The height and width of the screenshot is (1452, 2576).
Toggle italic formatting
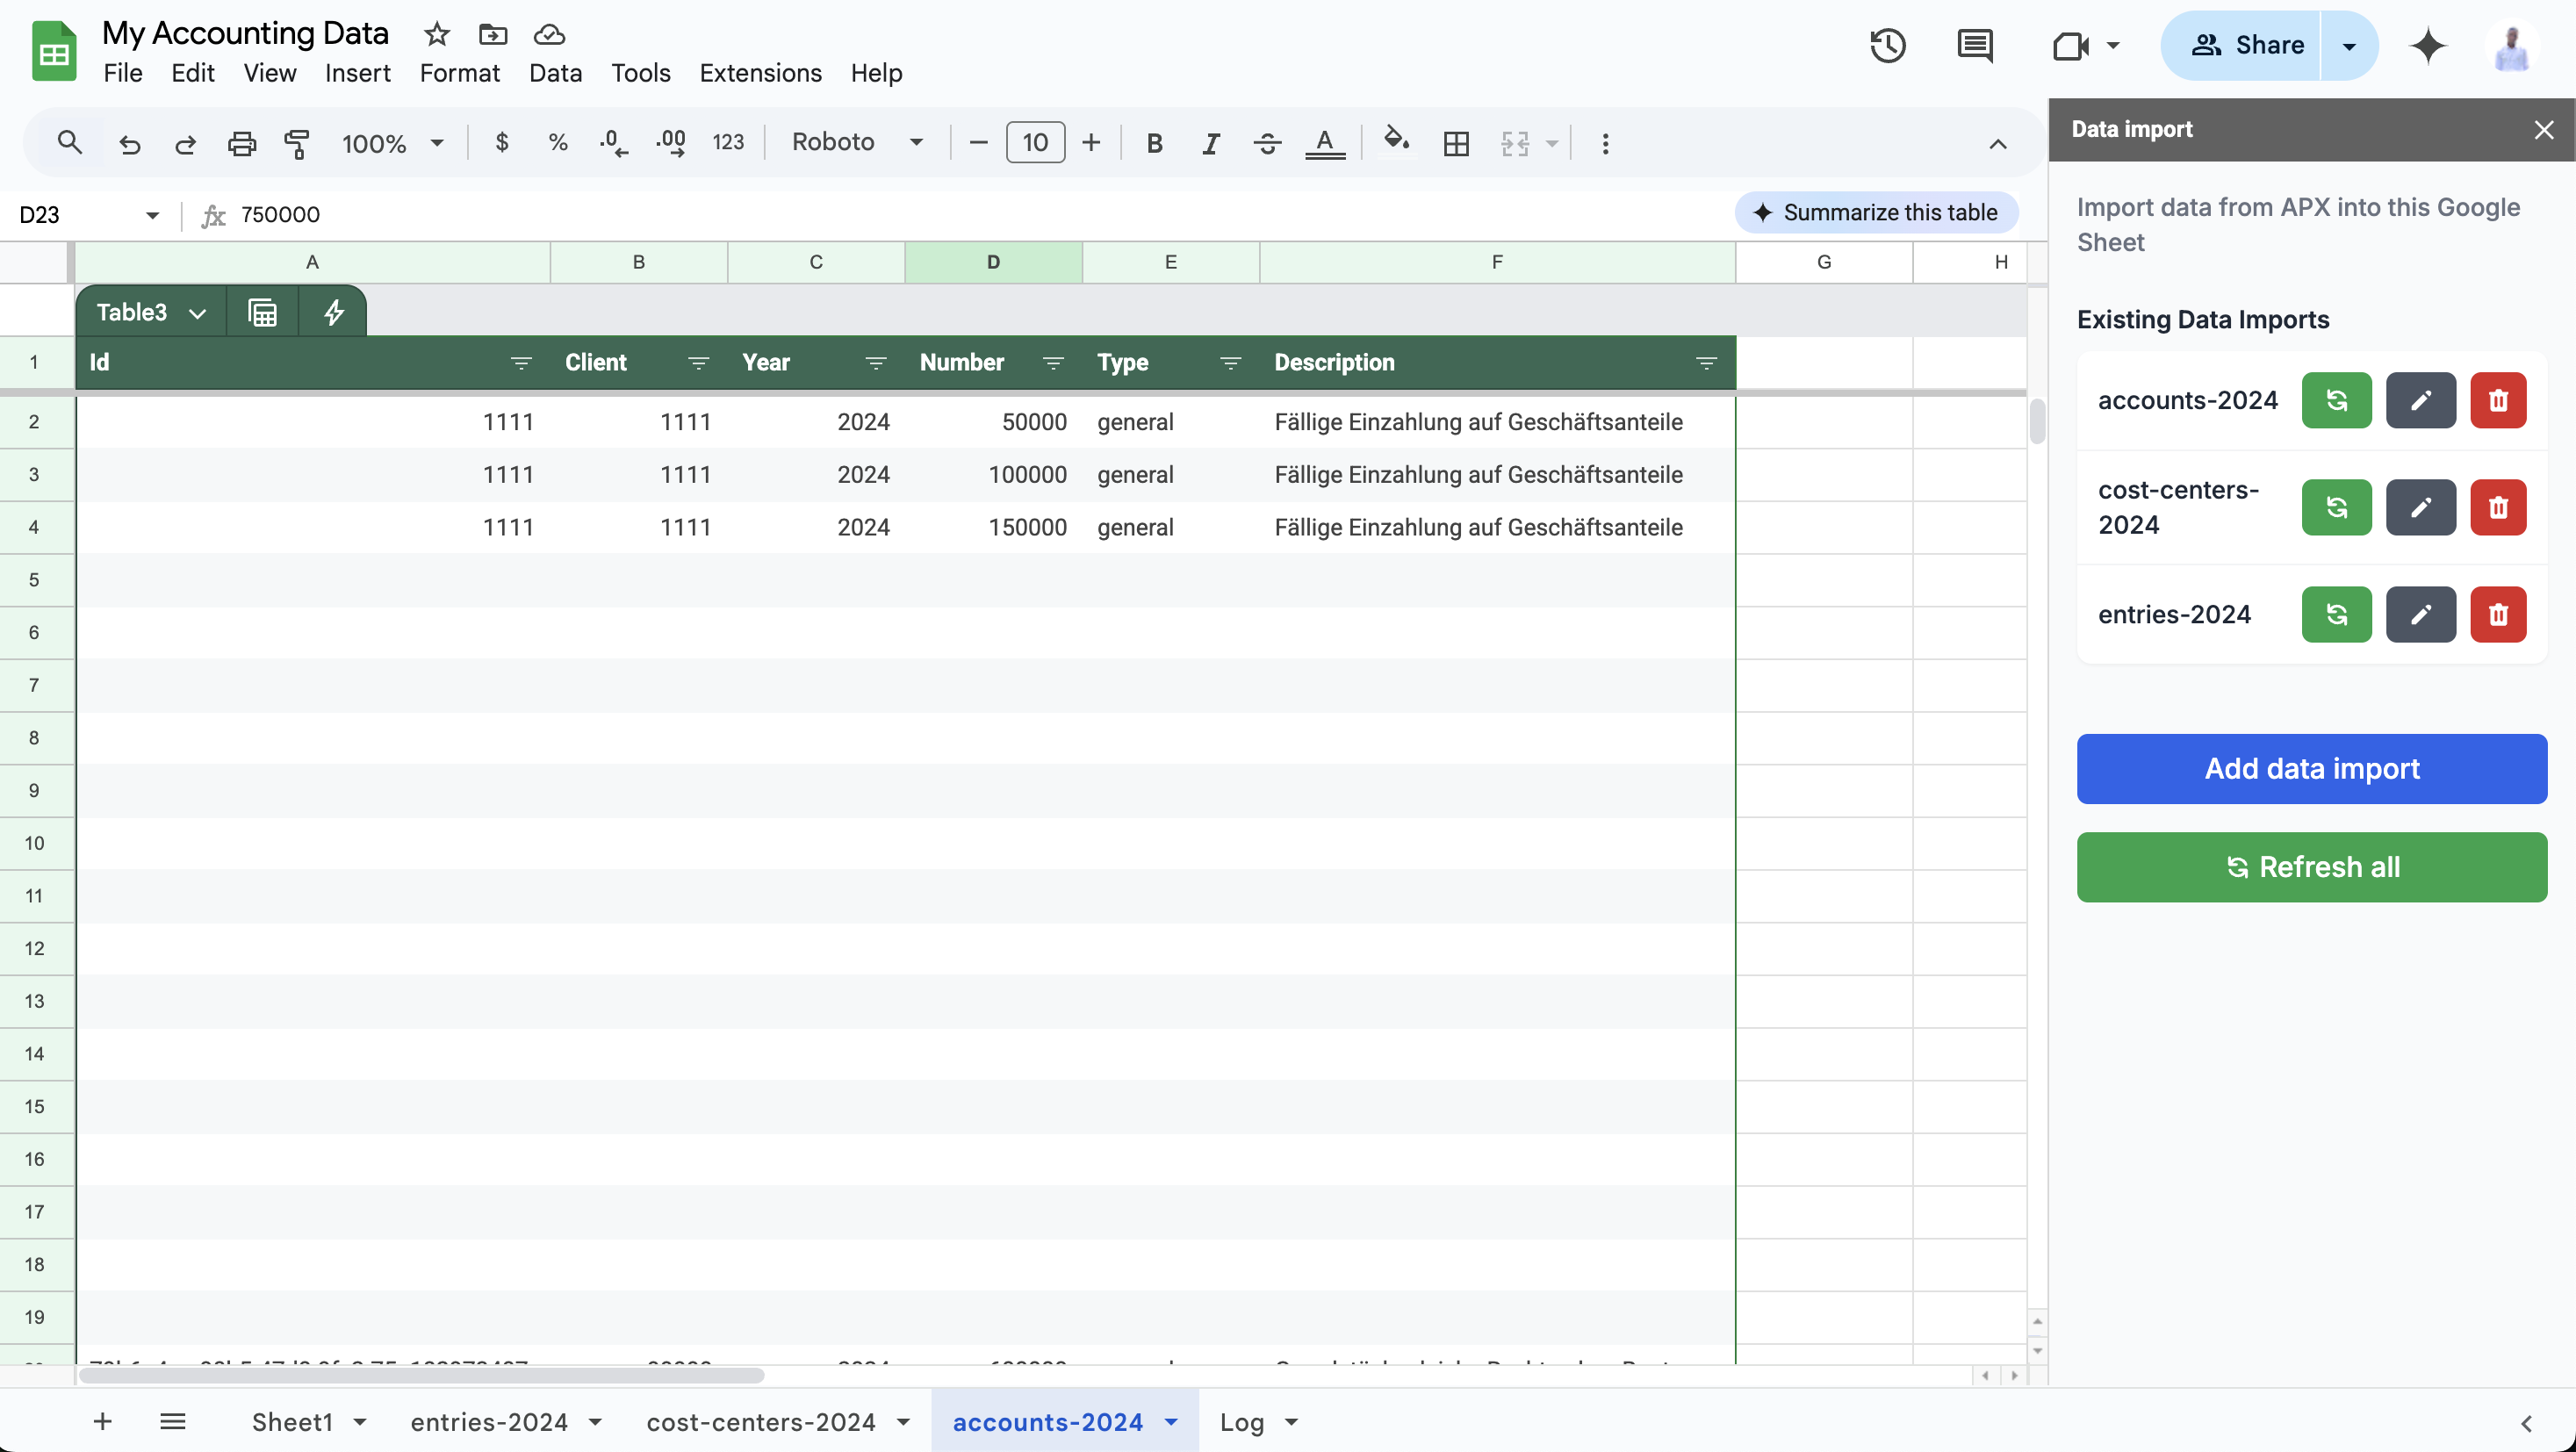[x=1210, y=143]
